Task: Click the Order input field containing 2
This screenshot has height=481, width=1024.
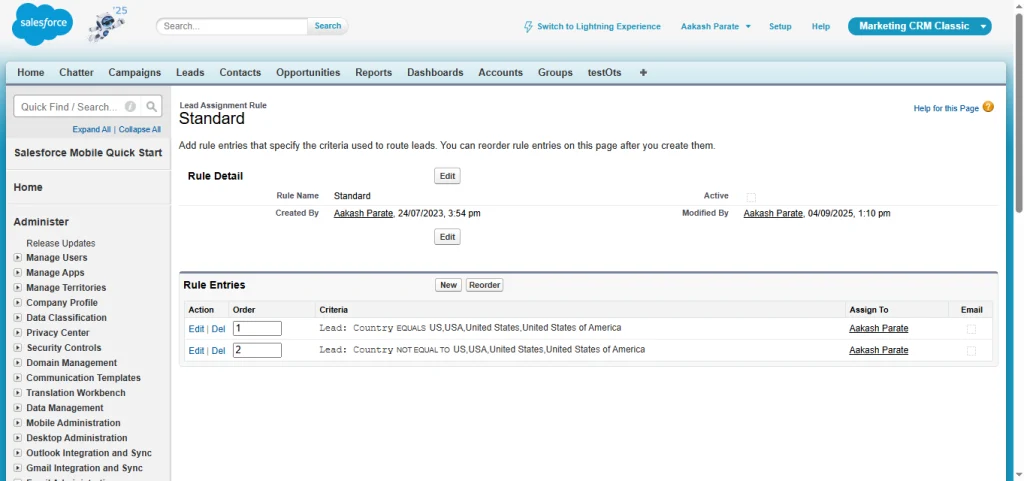Action: click(x=257, y=350)
